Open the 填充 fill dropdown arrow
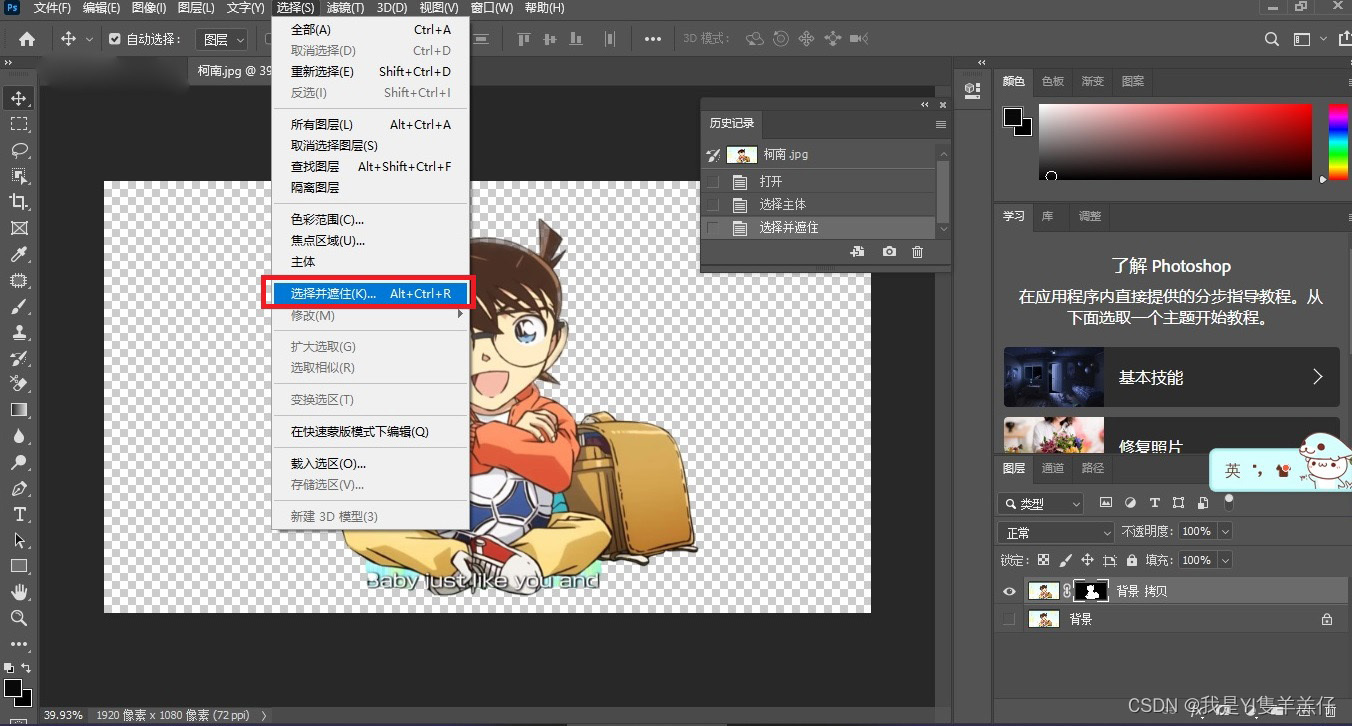 click(1225, 560)
